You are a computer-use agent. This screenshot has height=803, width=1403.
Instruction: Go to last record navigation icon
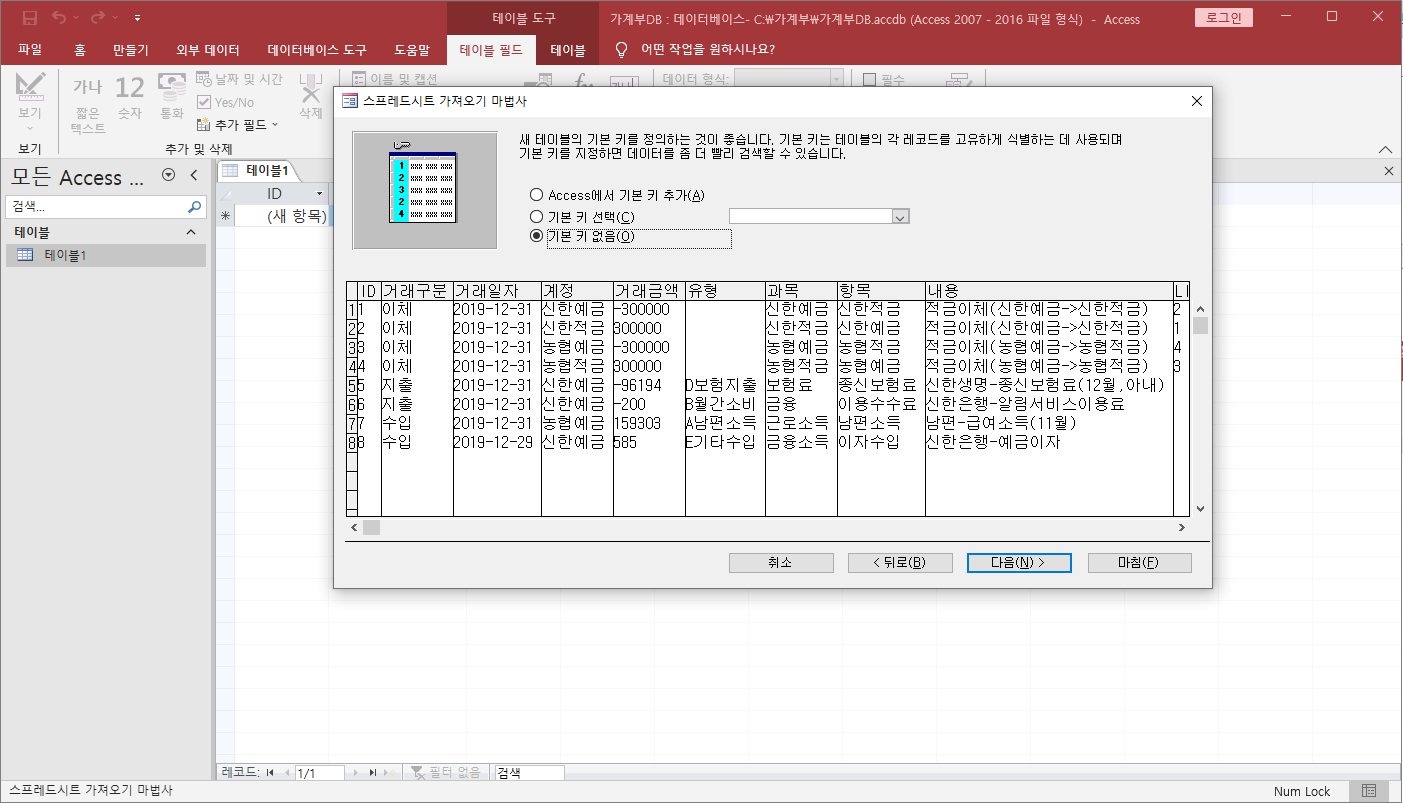coord(373,773)
